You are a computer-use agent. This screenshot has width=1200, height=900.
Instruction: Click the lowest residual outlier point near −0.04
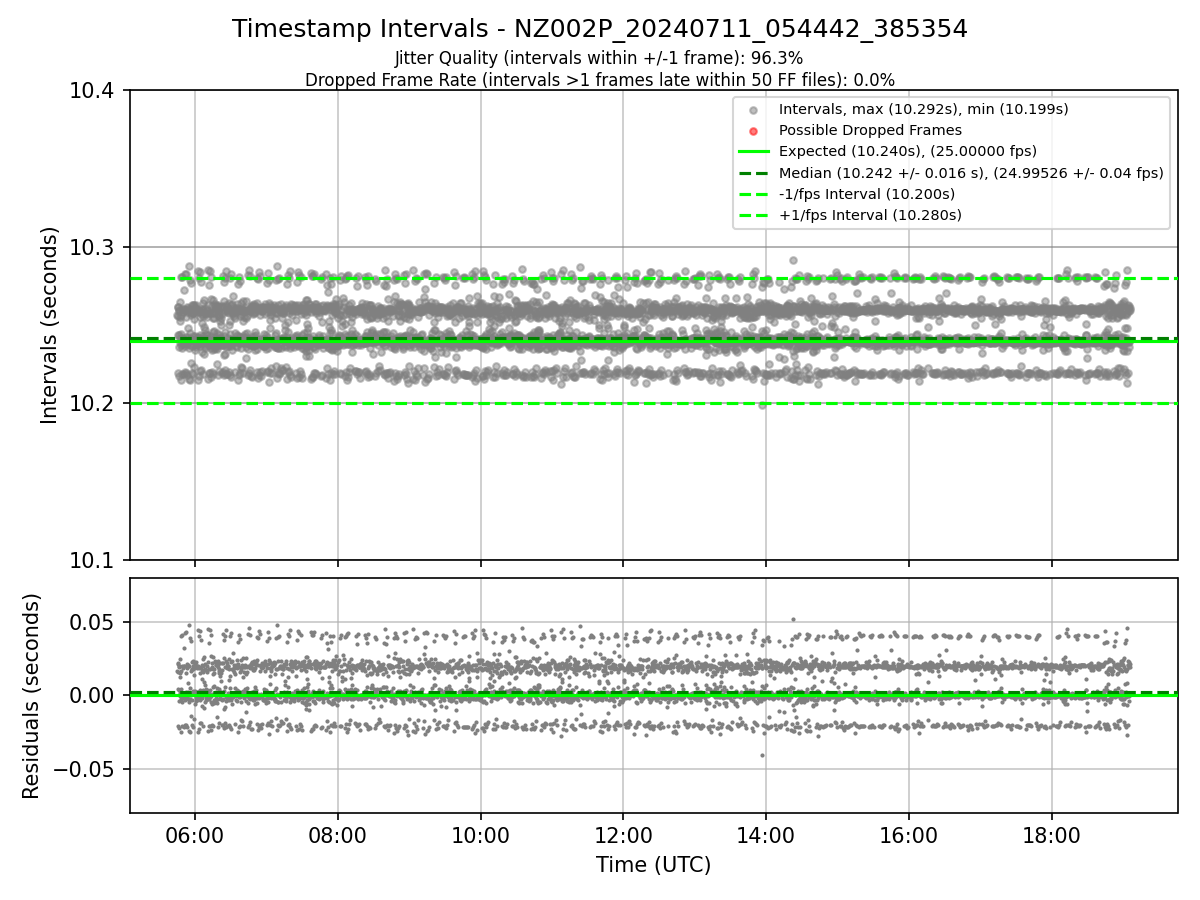(x=762, y=755)
